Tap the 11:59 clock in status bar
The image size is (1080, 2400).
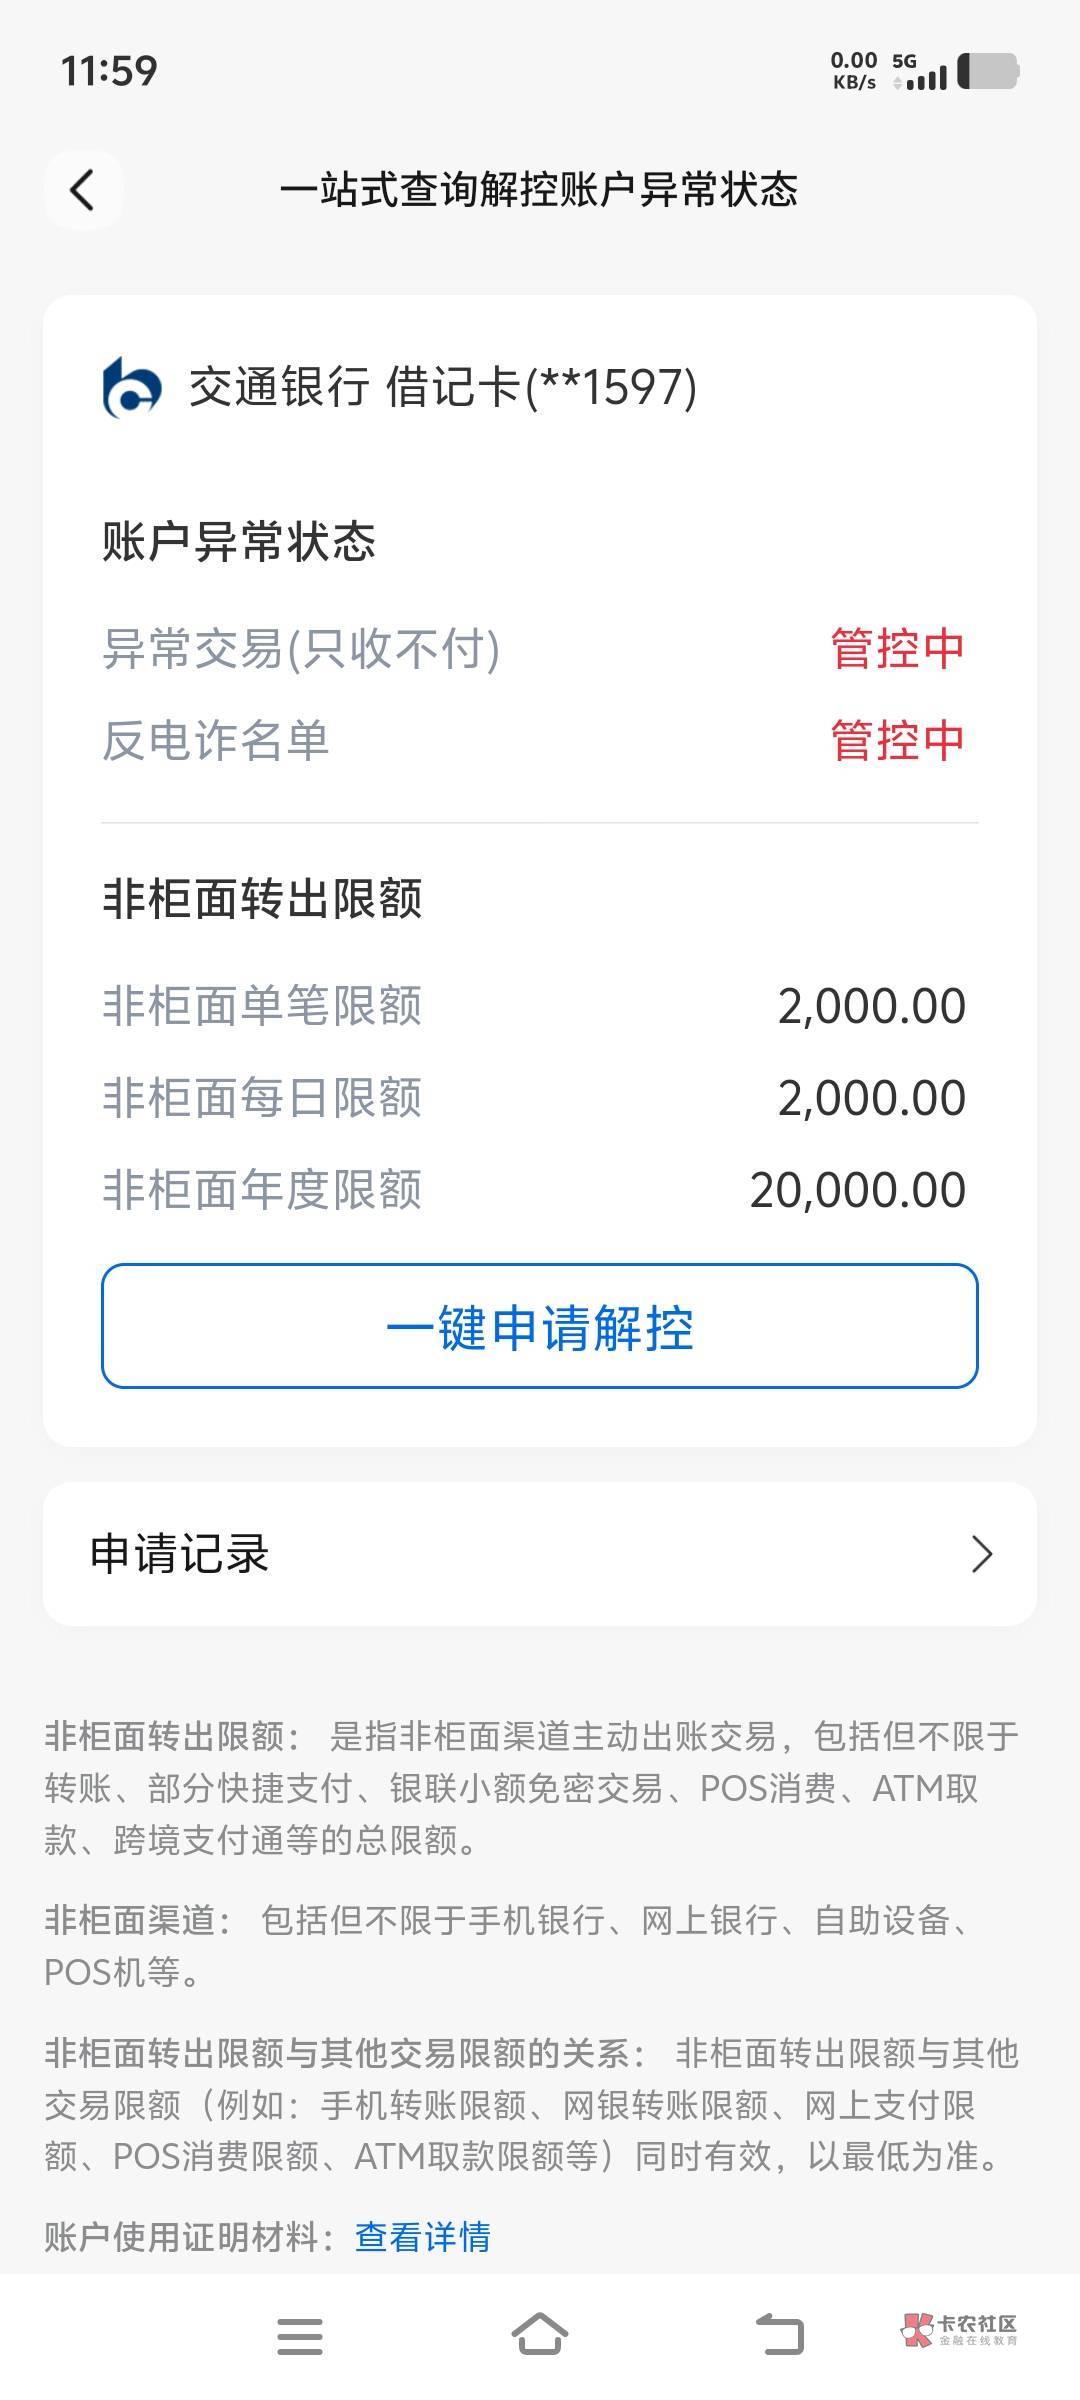pyautogui.click(x=109, y=71)
